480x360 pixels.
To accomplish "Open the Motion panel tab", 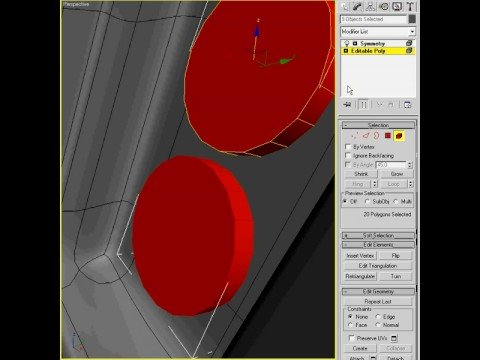I will 384,6.
